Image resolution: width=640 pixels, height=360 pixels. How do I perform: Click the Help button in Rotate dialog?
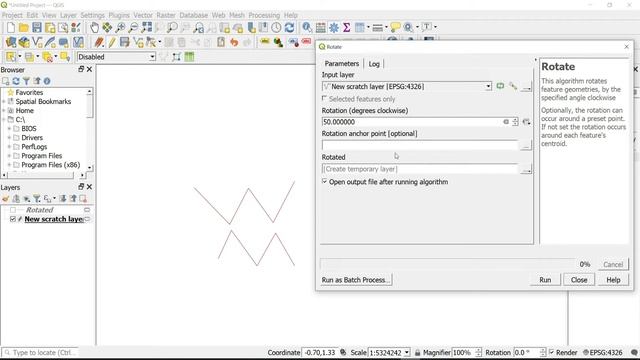click(x=613, y=280)
